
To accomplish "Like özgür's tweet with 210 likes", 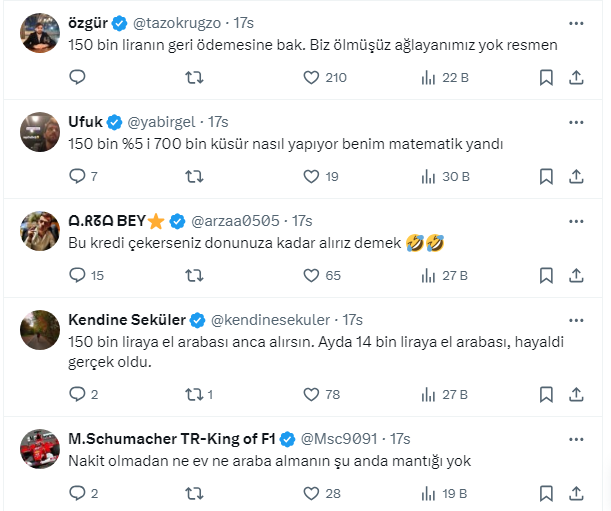I will (x=311, y=77).
